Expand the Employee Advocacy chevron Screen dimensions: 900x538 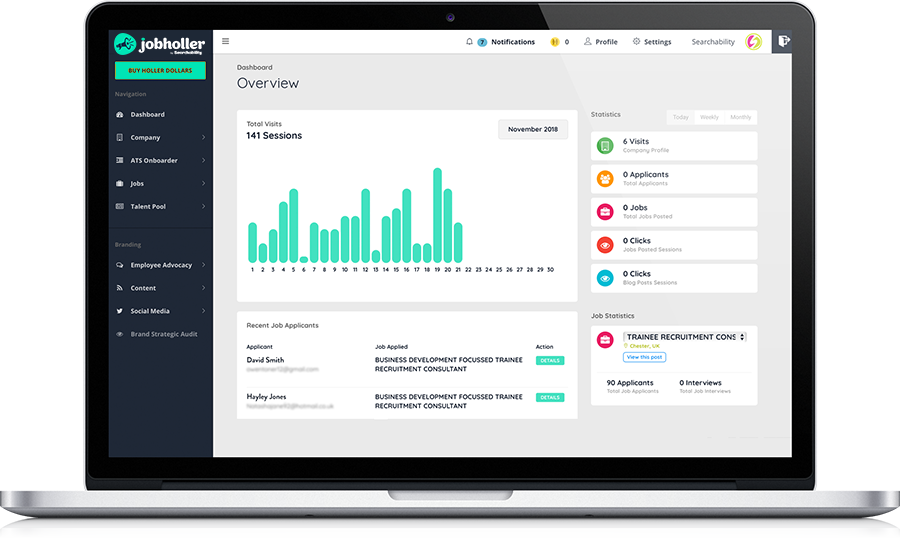(x=204, y=265)
